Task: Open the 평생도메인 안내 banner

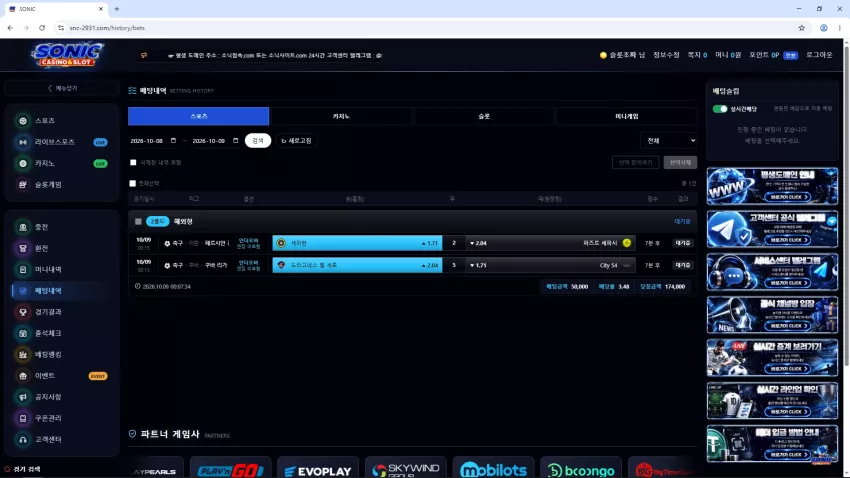Action: [772, 186]
